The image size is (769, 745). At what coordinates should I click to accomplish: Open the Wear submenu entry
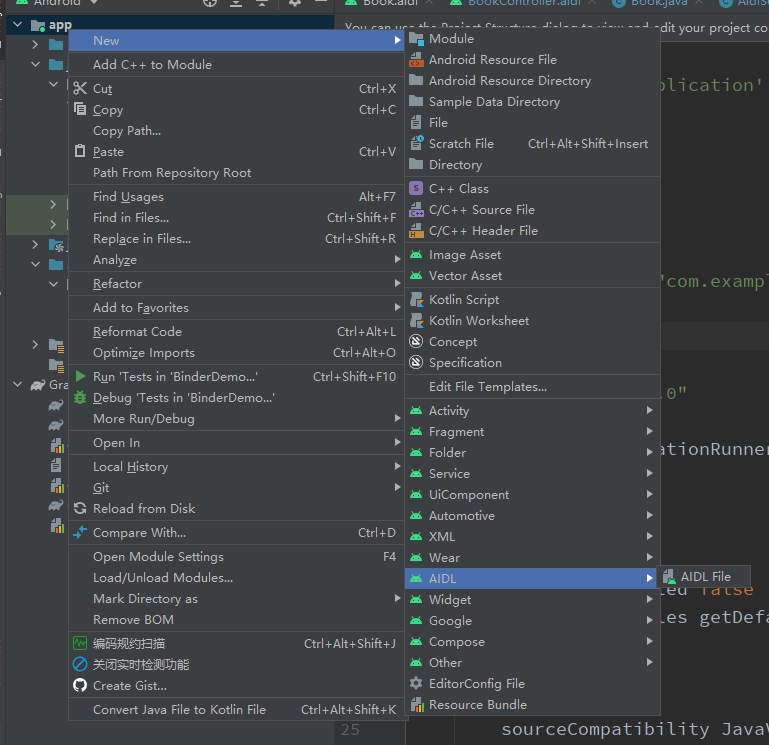click(533, 558)
